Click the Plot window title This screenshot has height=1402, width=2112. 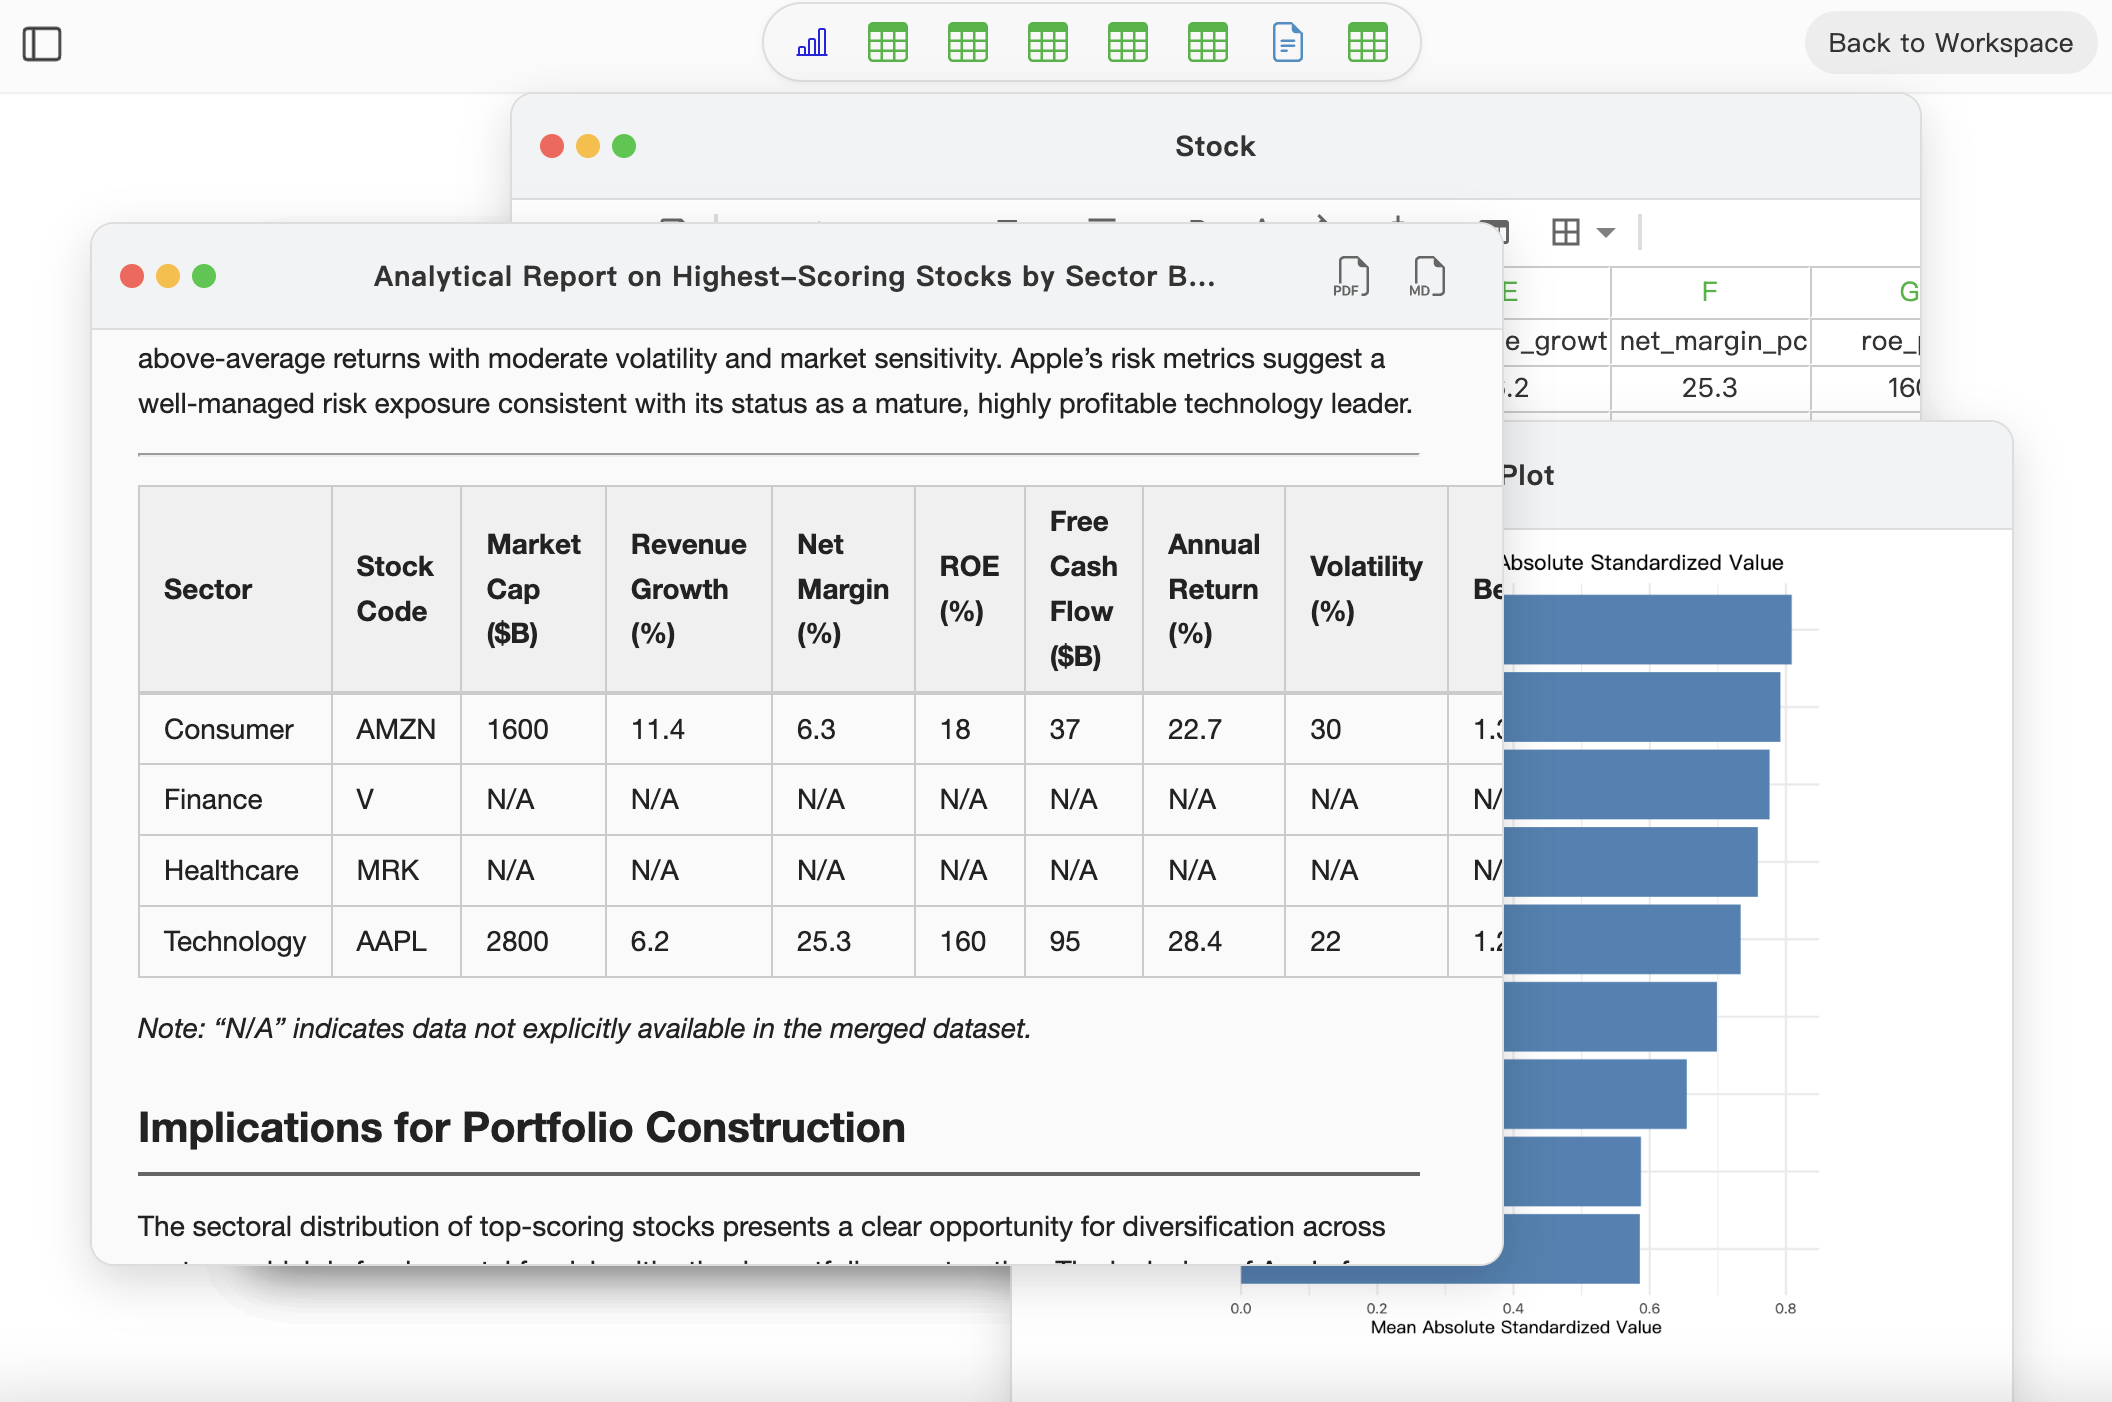click(x=1528, y=475)
